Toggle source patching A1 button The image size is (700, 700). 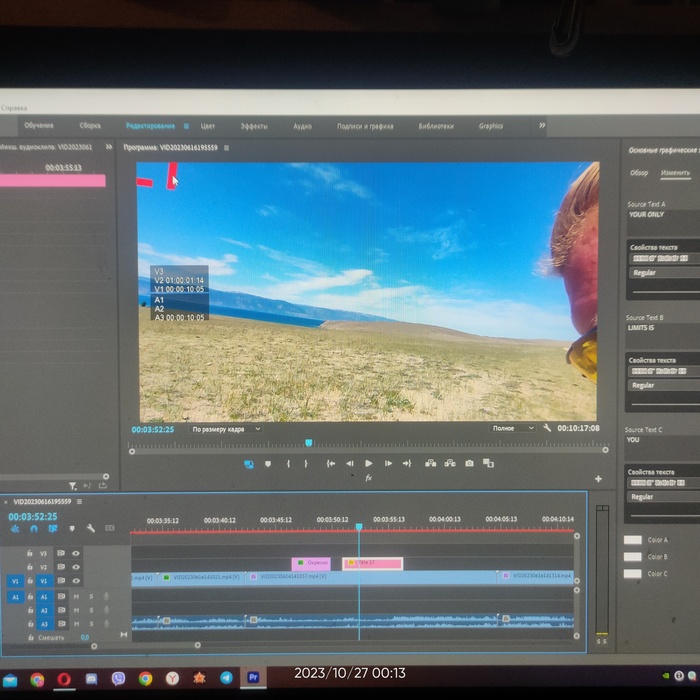pos(15,597)
